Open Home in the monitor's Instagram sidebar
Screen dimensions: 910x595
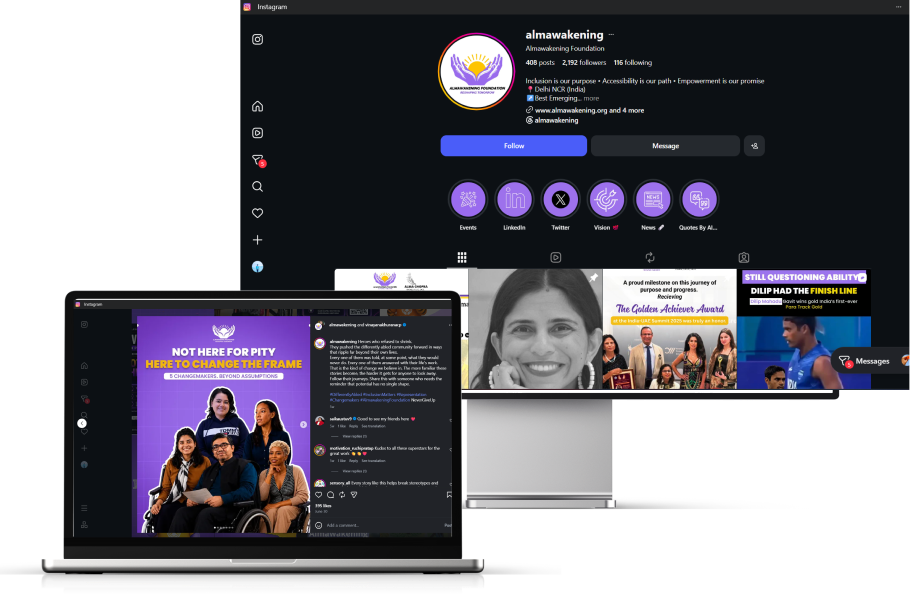(x=257, y=106)
